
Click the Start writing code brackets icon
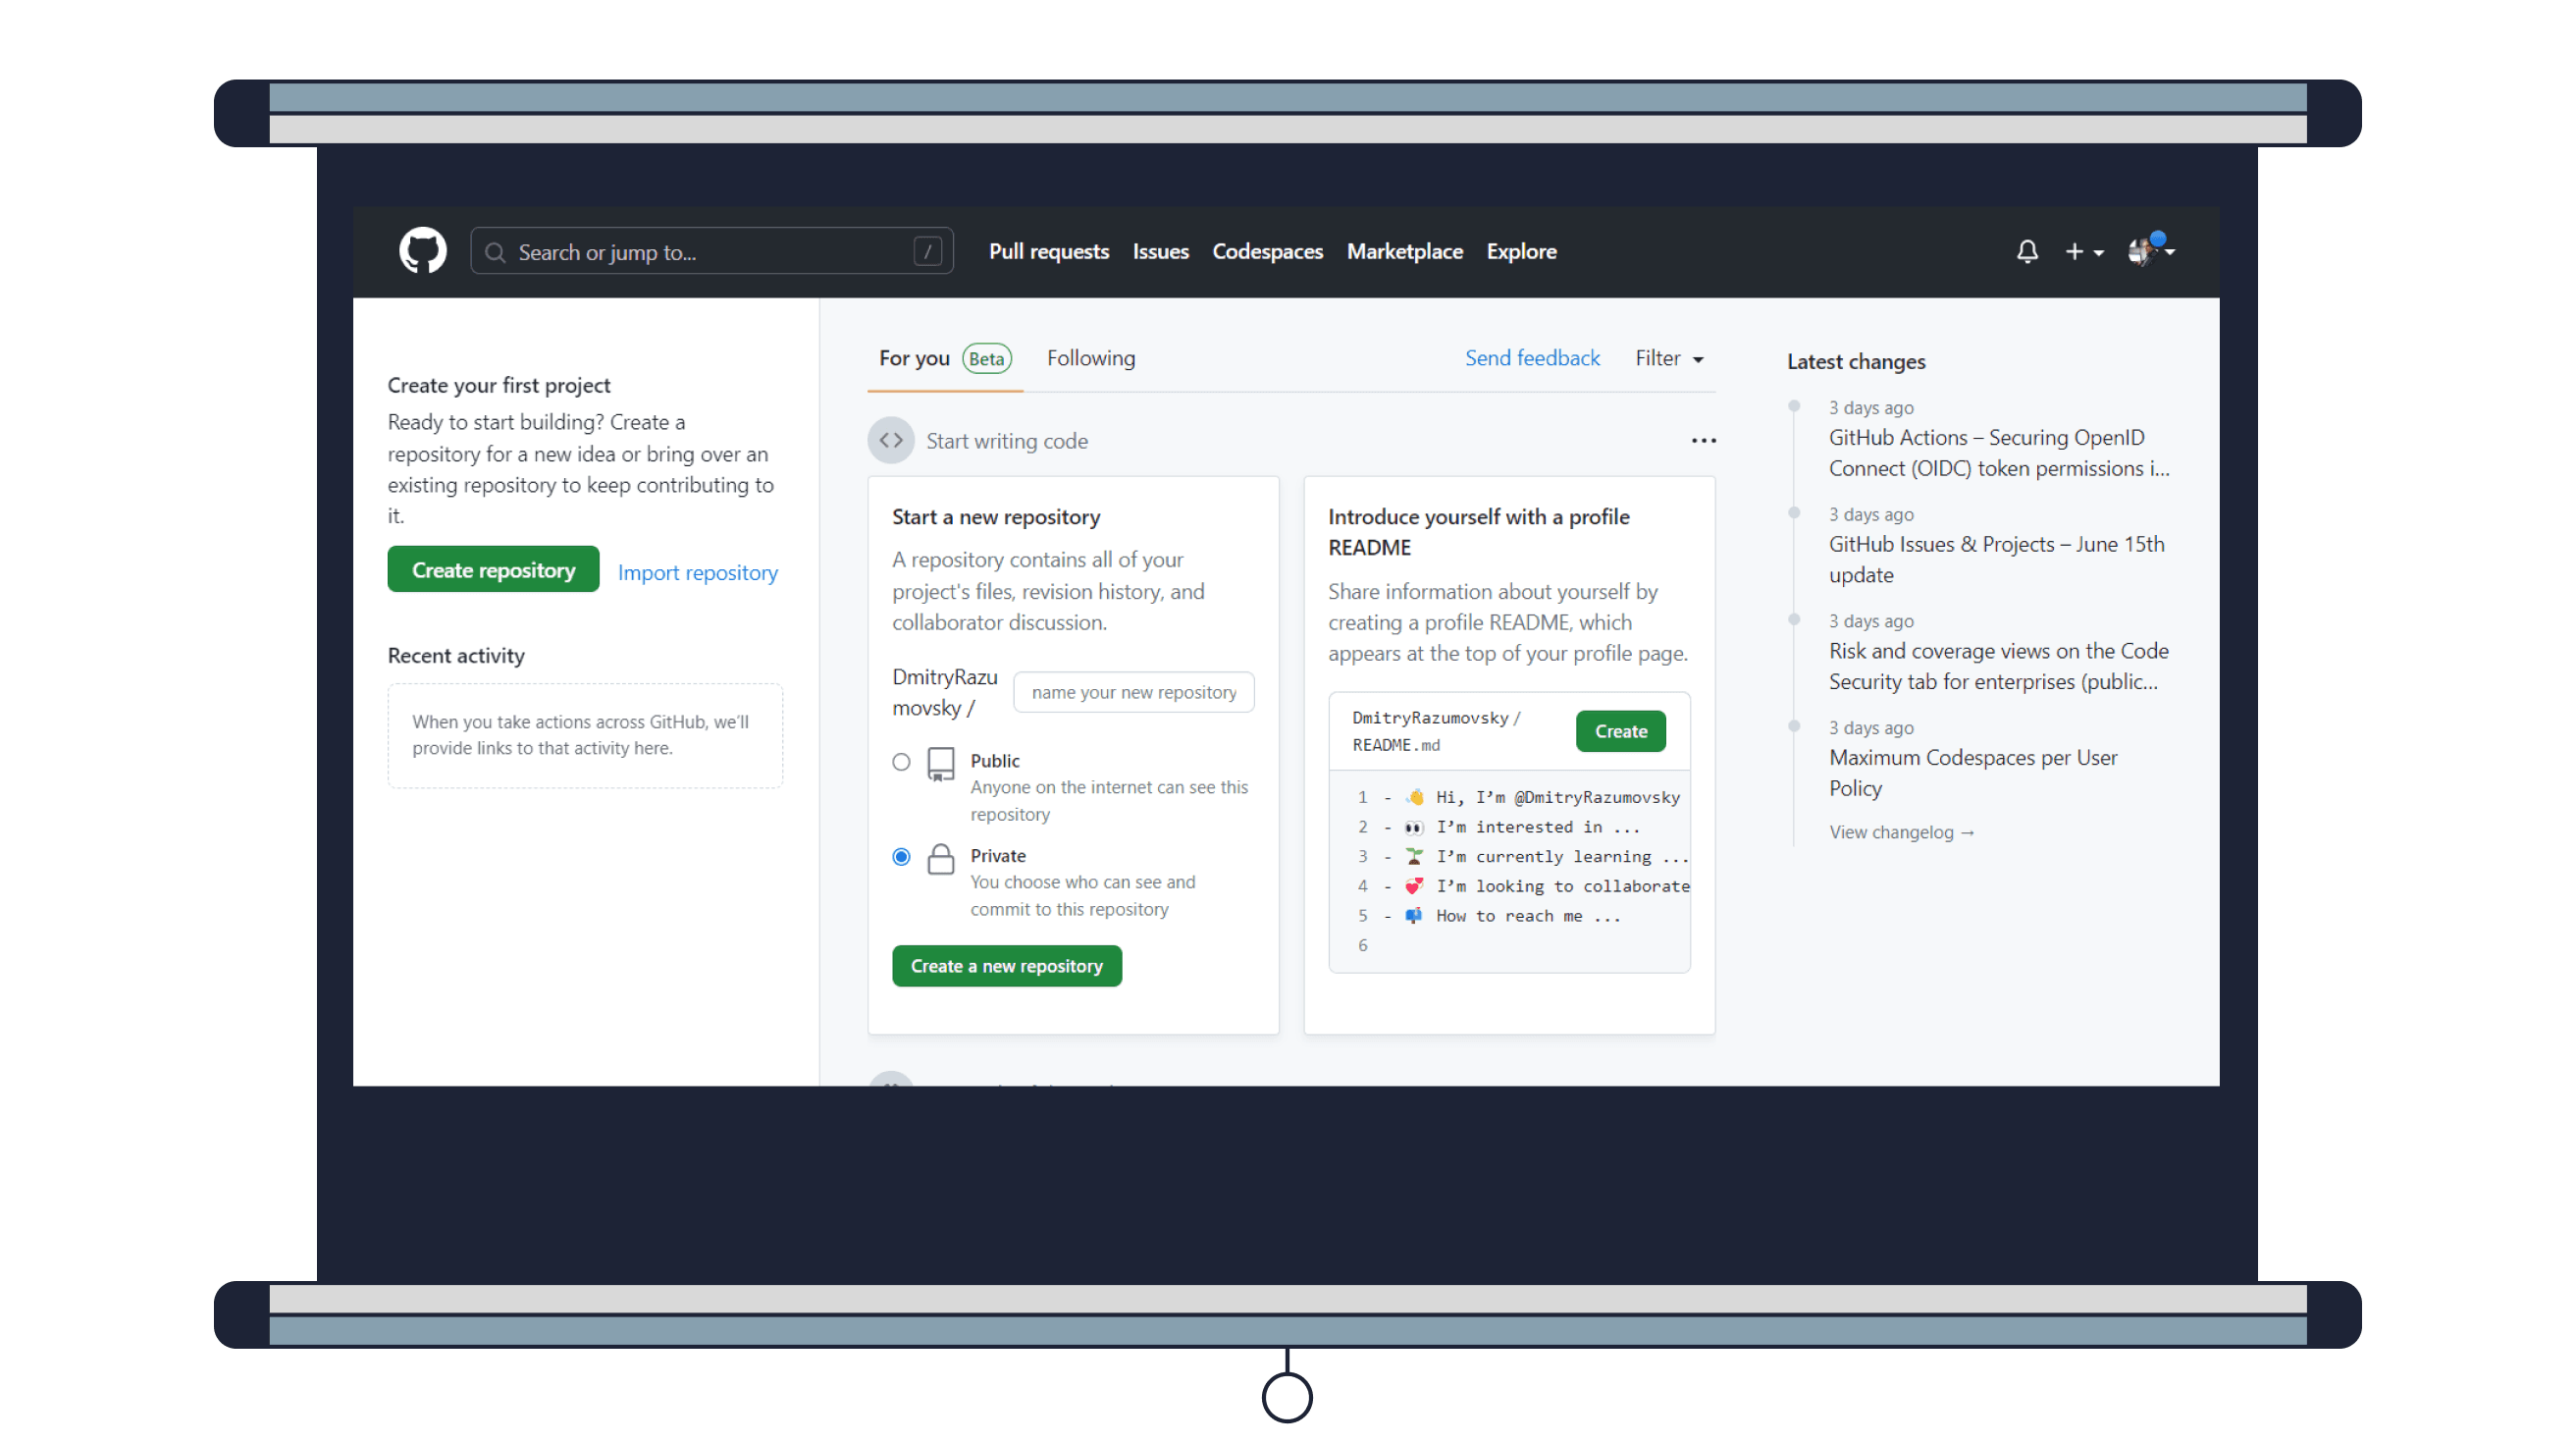pos(891,441)
